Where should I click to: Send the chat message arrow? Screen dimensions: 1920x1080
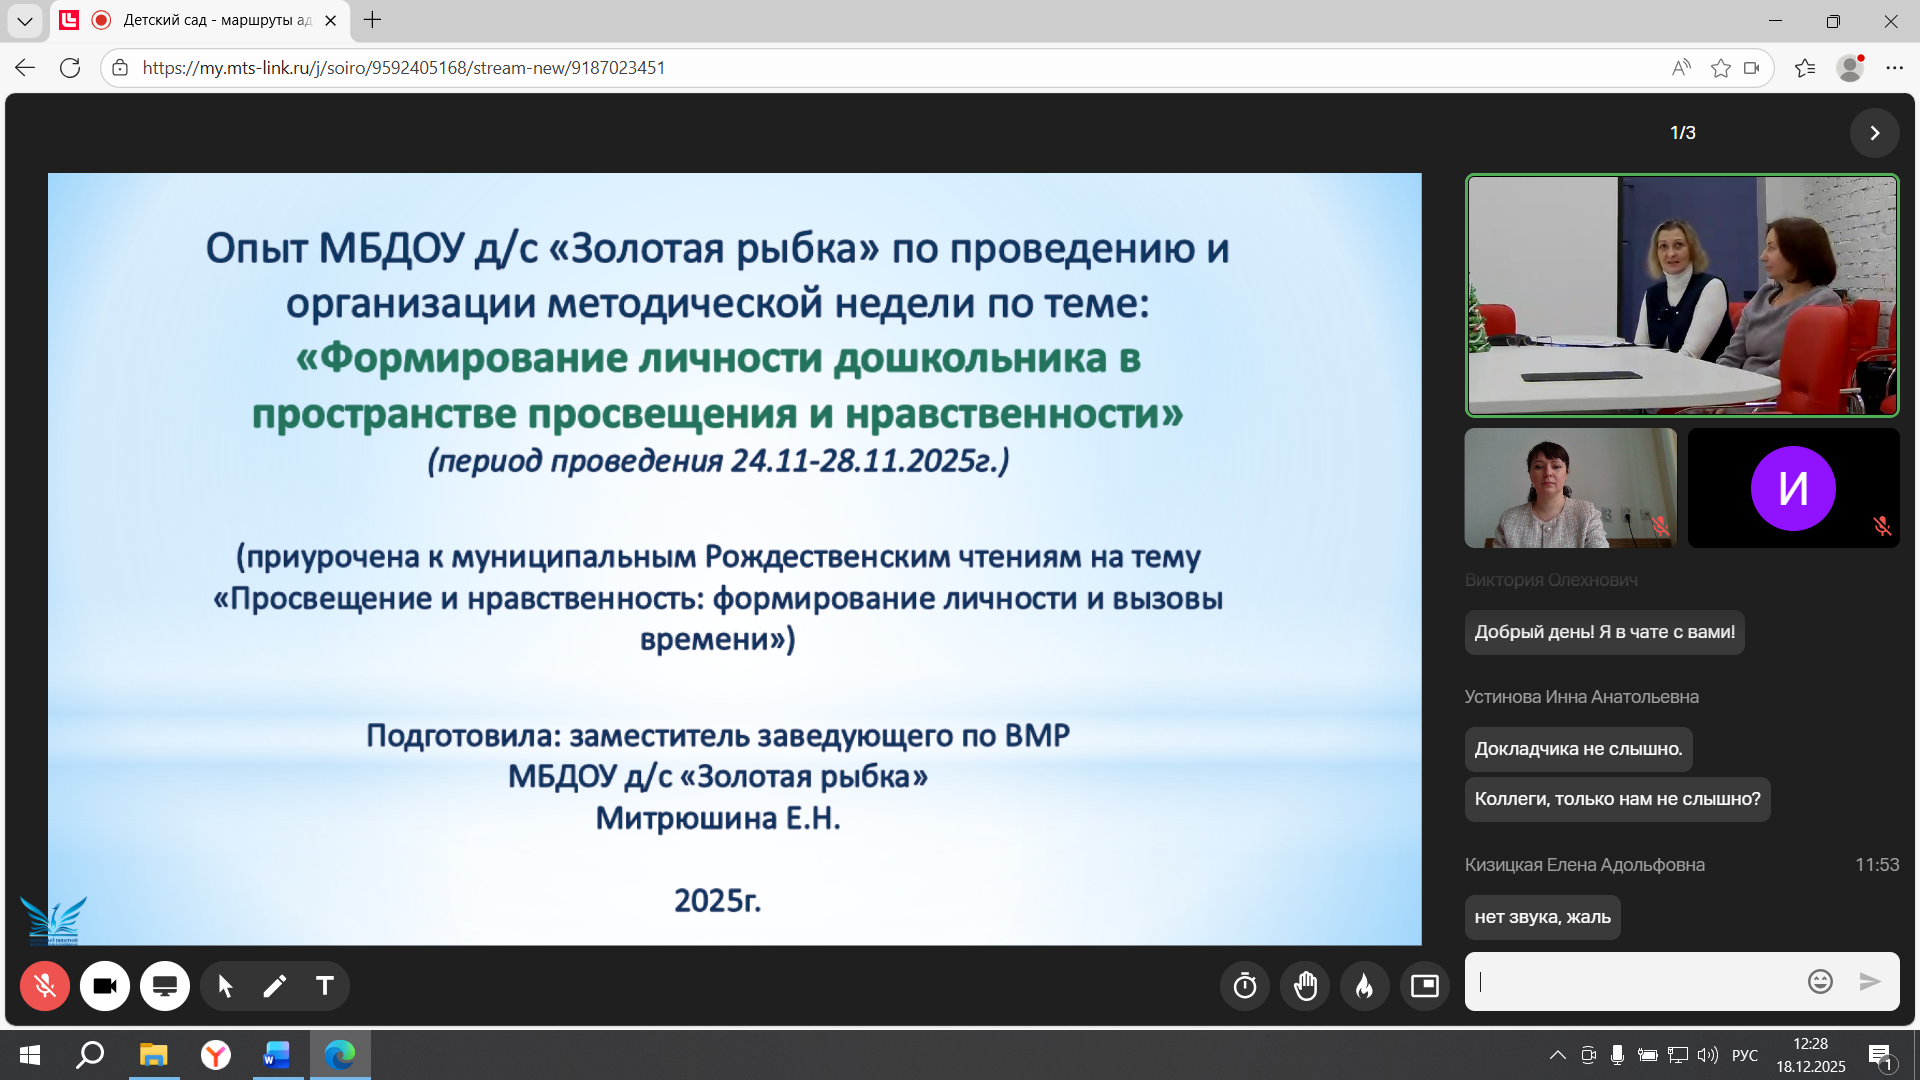1870,982
